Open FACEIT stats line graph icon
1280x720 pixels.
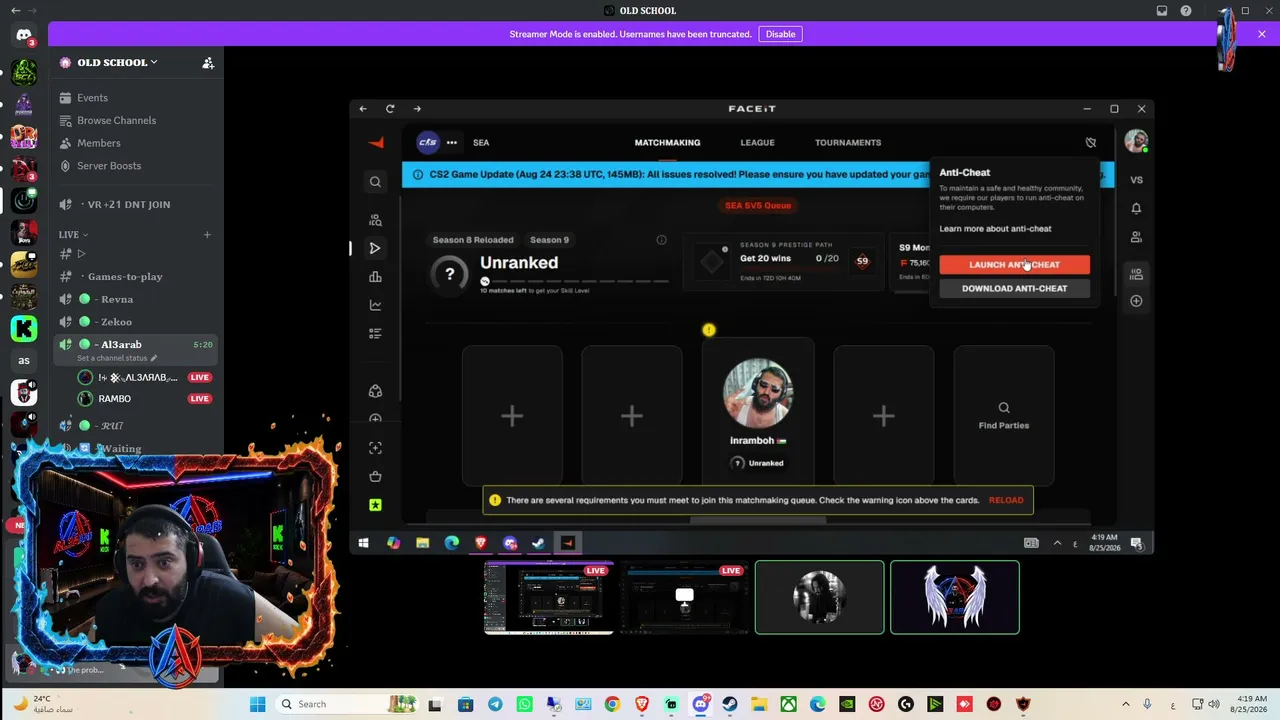(x=375, y=305)
